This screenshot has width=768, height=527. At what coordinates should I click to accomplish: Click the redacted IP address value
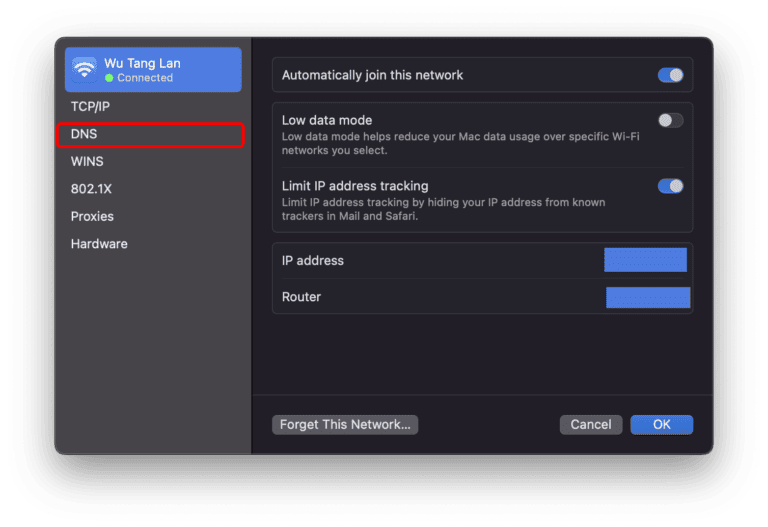click(645, 260)
